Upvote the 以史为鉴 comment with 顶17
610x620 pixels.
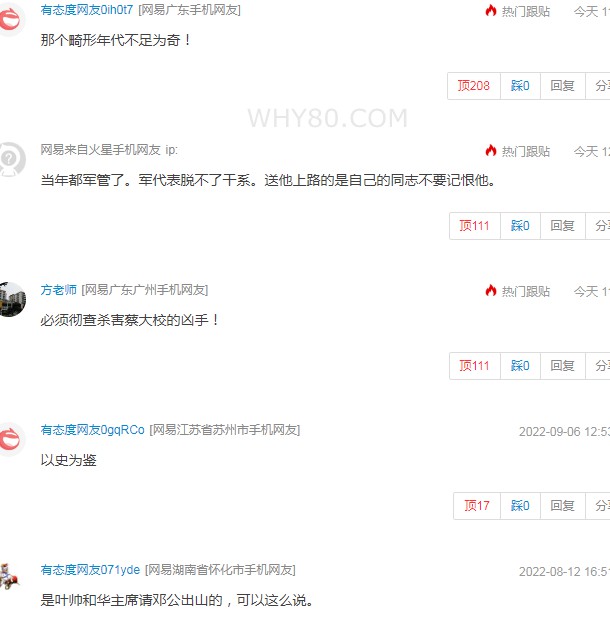pos(477,506)
